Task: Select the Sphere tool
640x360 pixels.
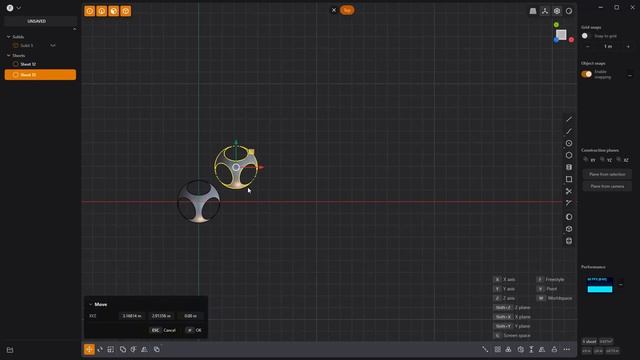Action: pos(569,217)
